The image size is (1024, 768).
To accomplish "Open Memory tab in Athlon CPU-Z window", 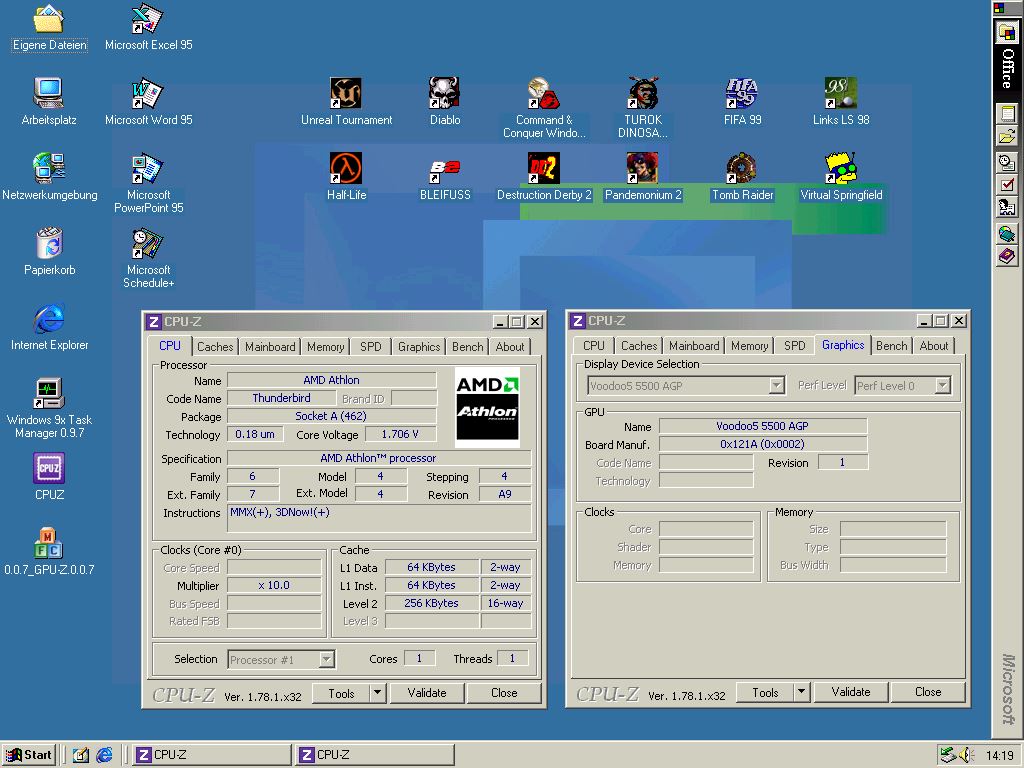I will pos(325,347).
